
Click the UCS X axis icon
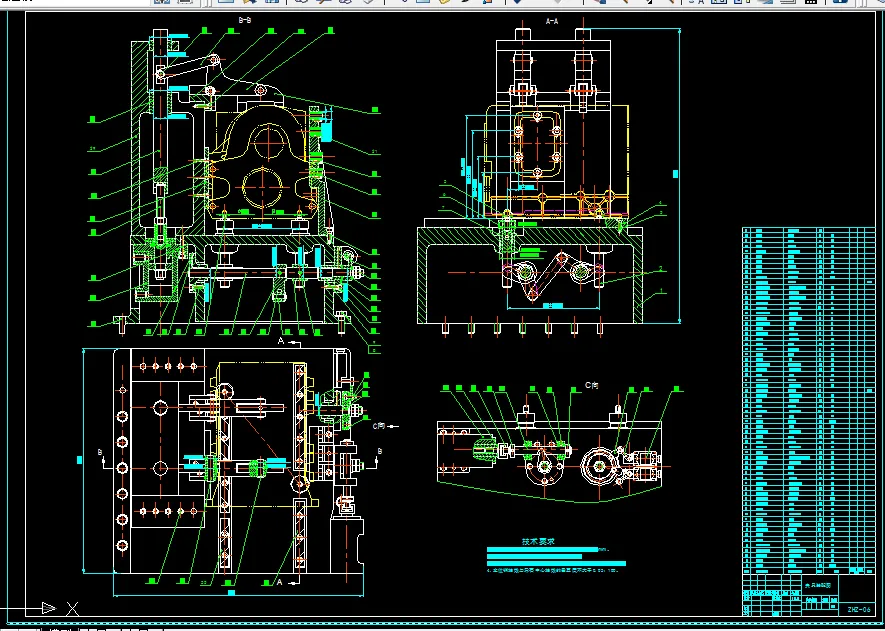72,608
